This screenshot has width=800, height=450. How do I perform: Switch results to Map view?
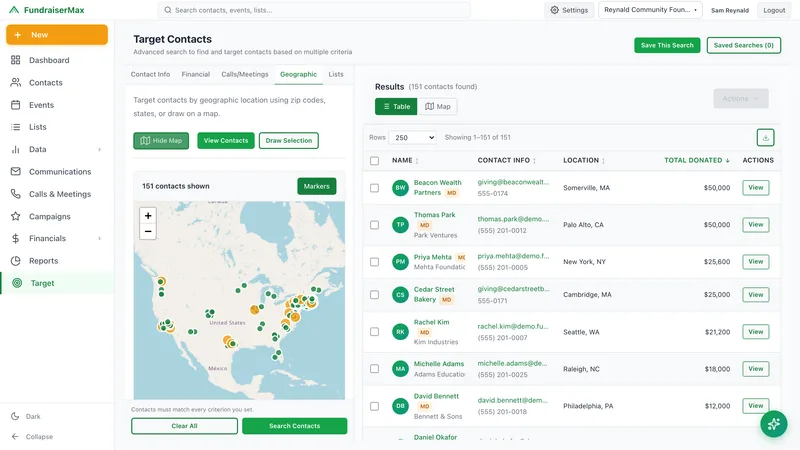coord(438,106)
